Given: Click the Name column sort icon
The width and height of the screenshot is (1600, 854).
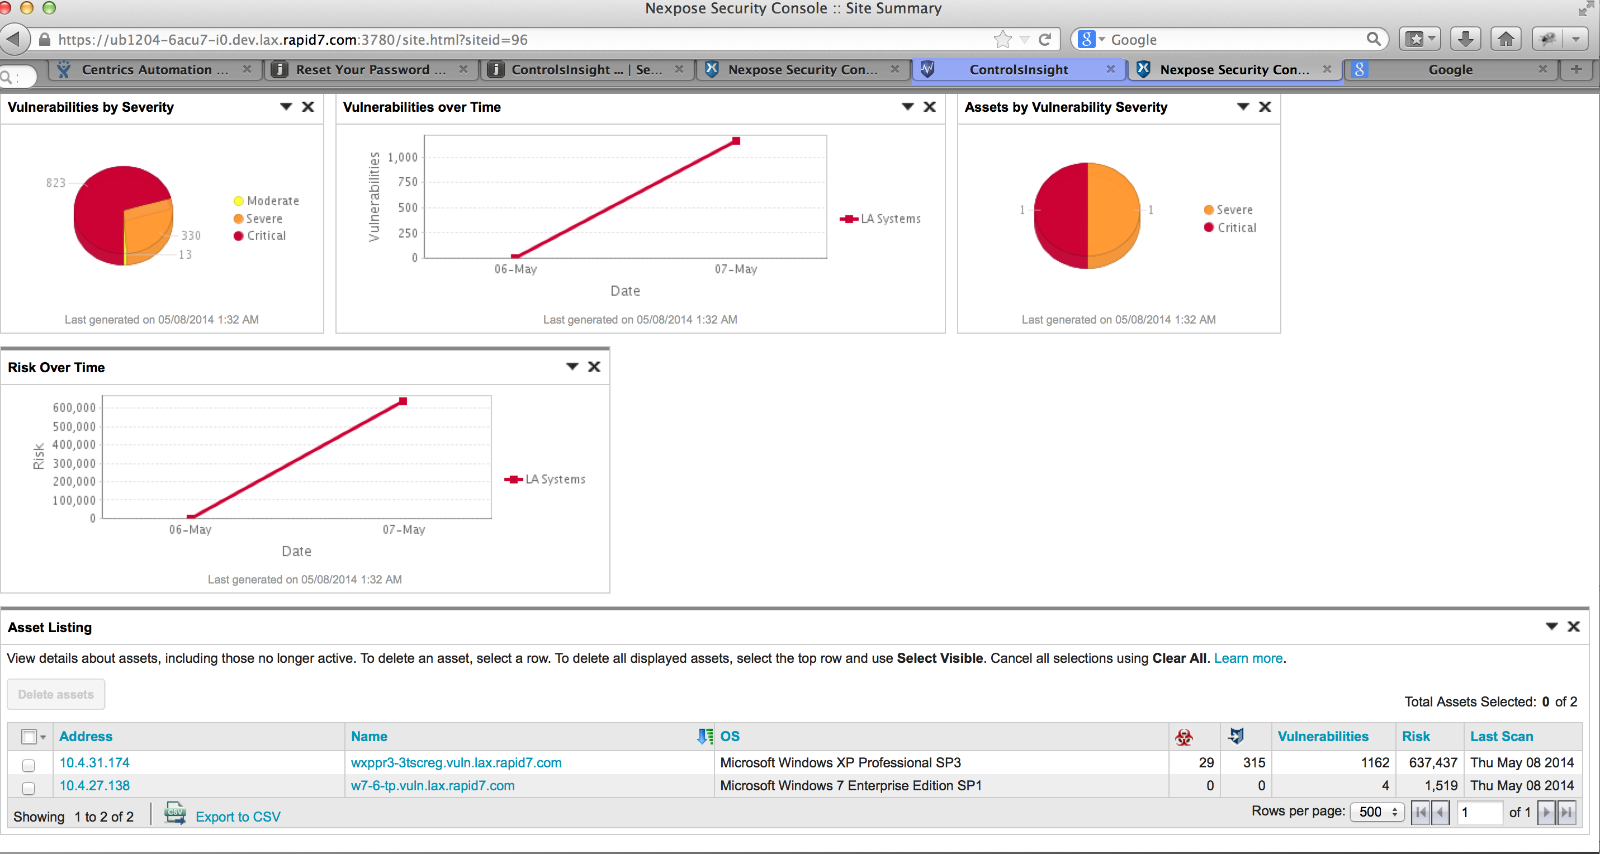Looking at the screenshot, I should (x=705, y=737).
